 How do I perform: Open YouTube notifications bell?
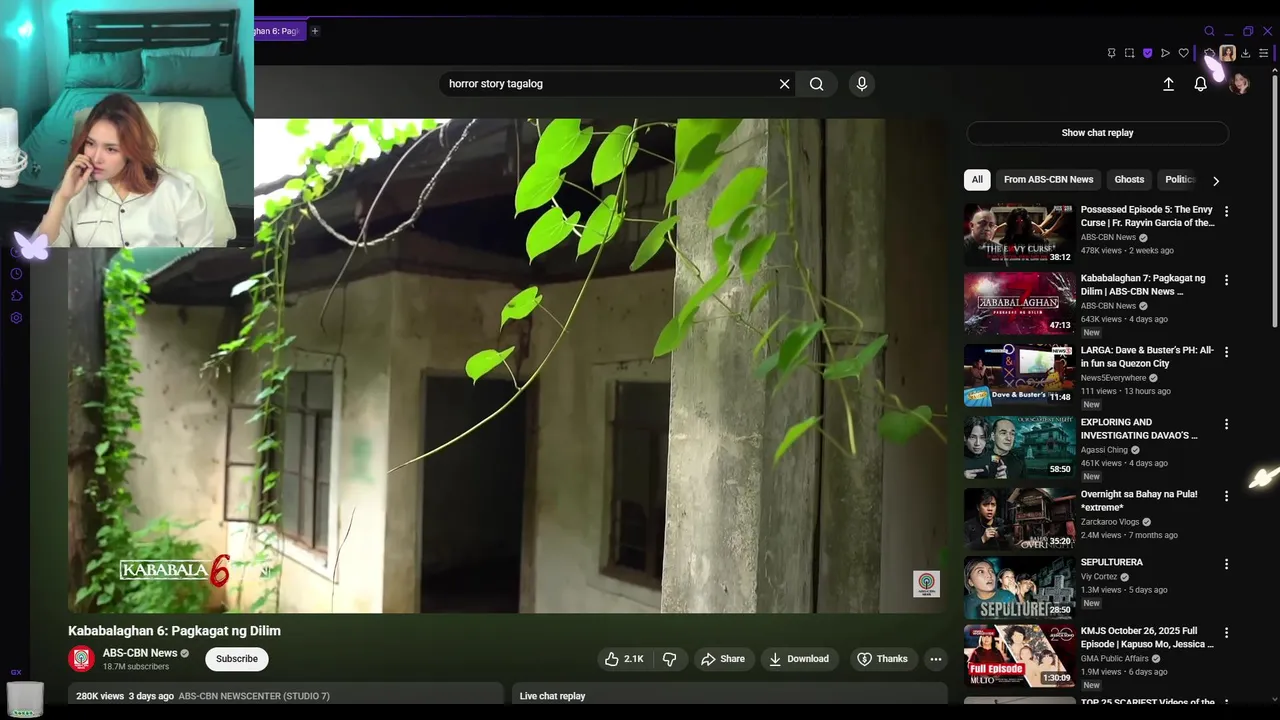1200,84
